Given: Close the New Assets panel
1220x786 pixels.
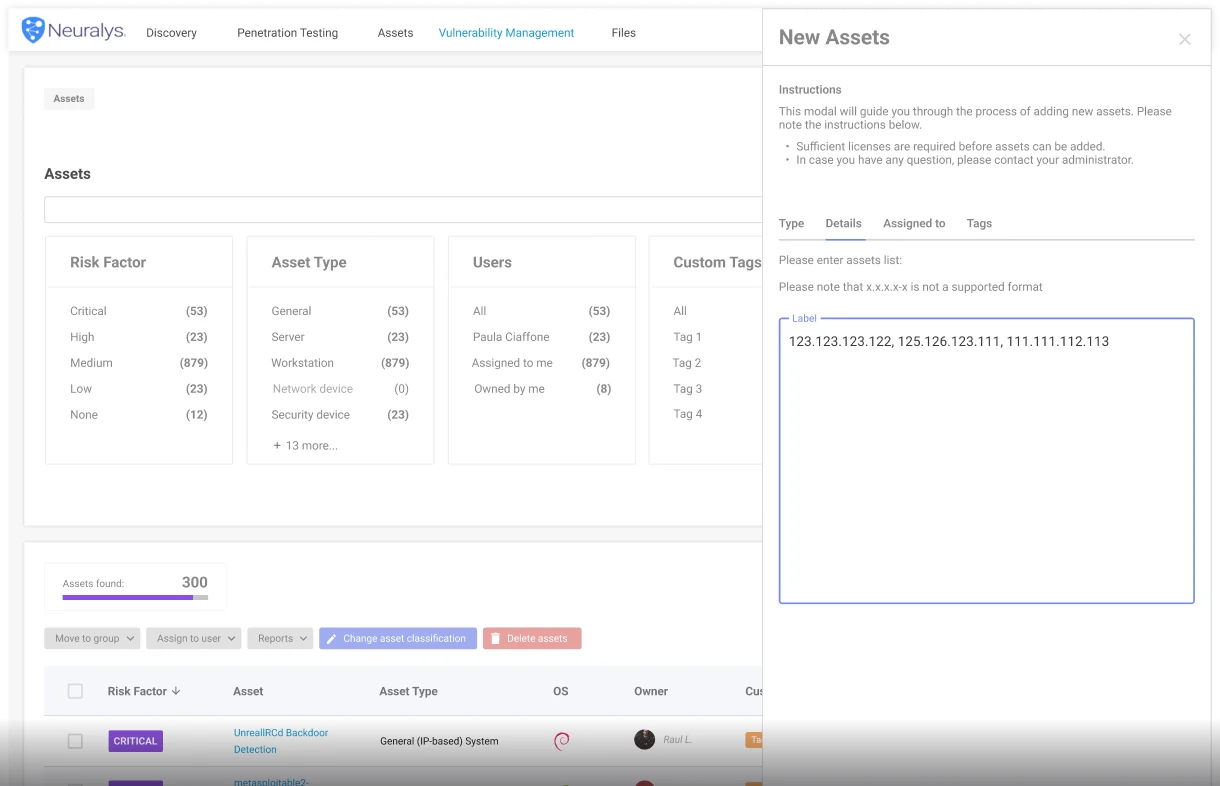Looking at the screenshot, I should tap(1184, 39).
